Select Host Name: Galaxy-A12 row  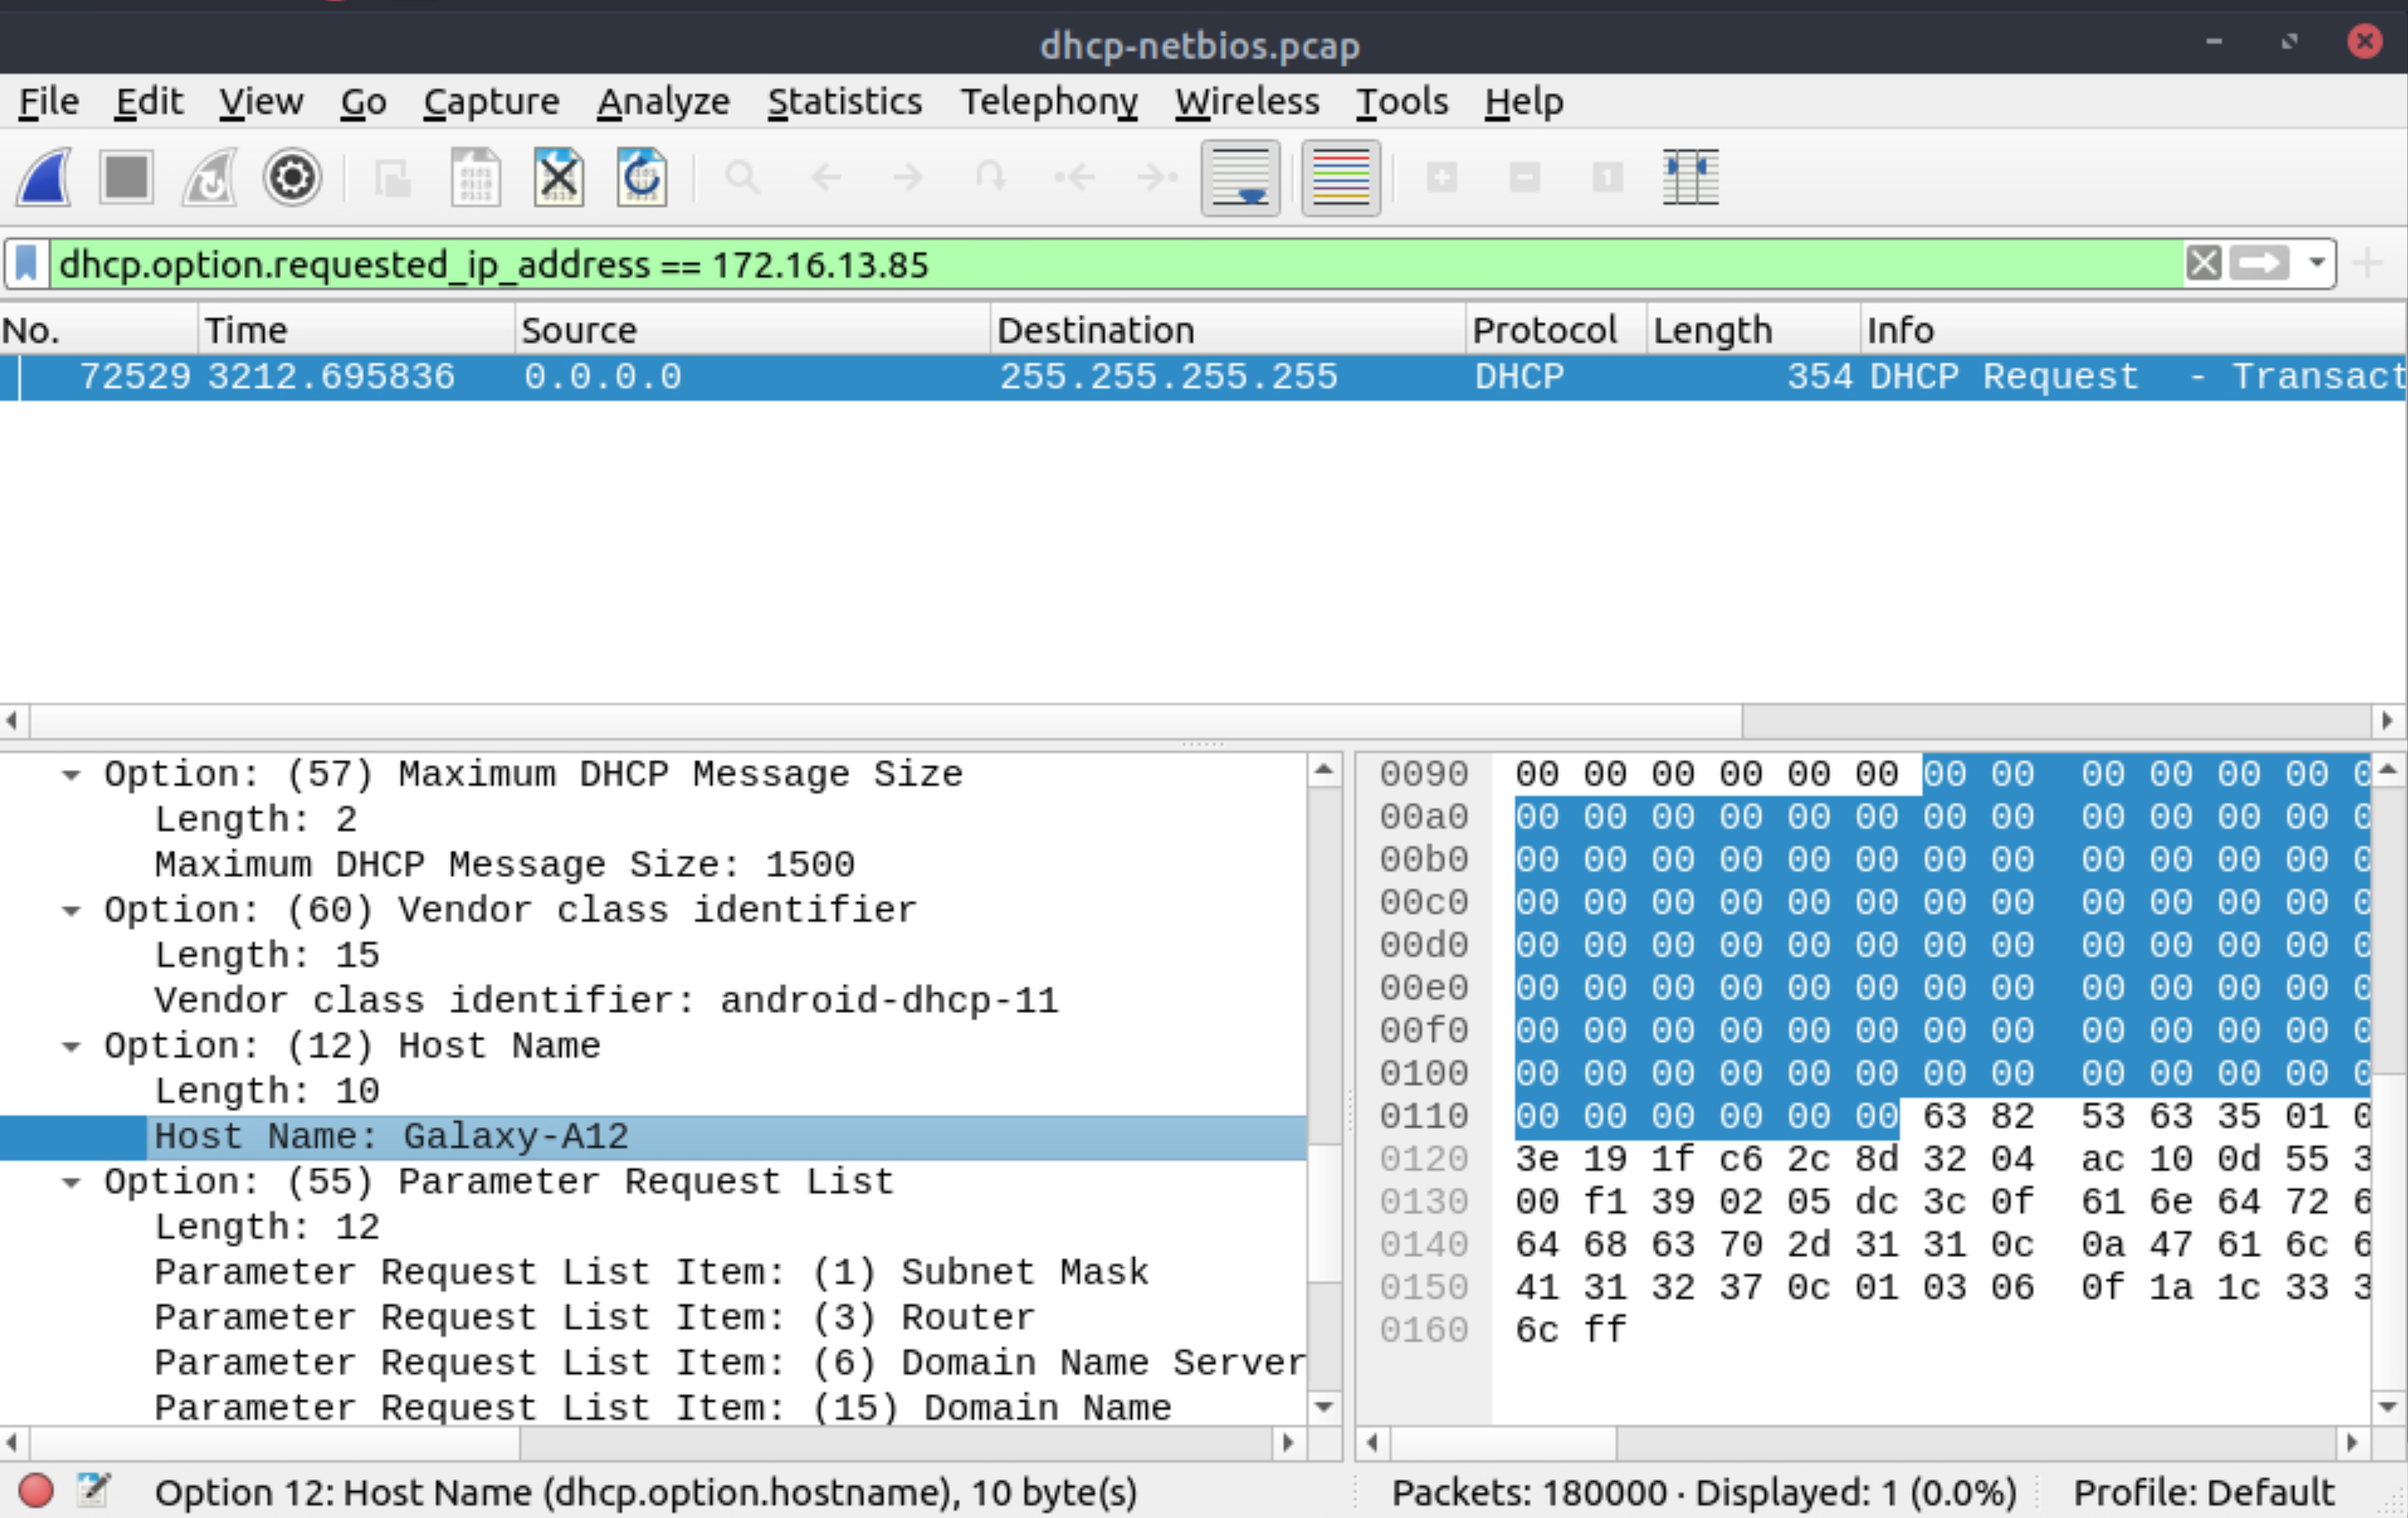653,1137
